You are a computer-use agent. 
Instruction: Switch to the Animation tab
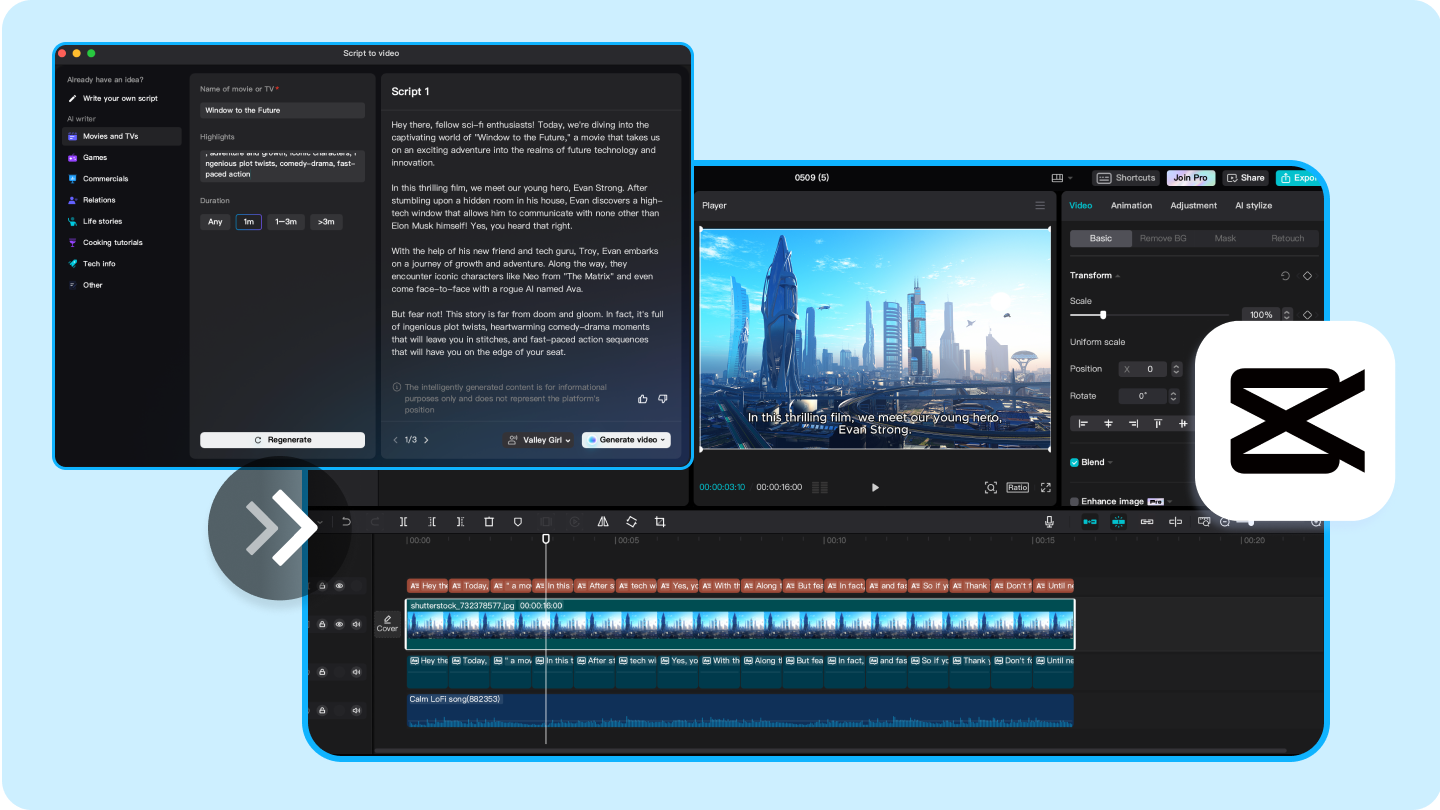1131,205
